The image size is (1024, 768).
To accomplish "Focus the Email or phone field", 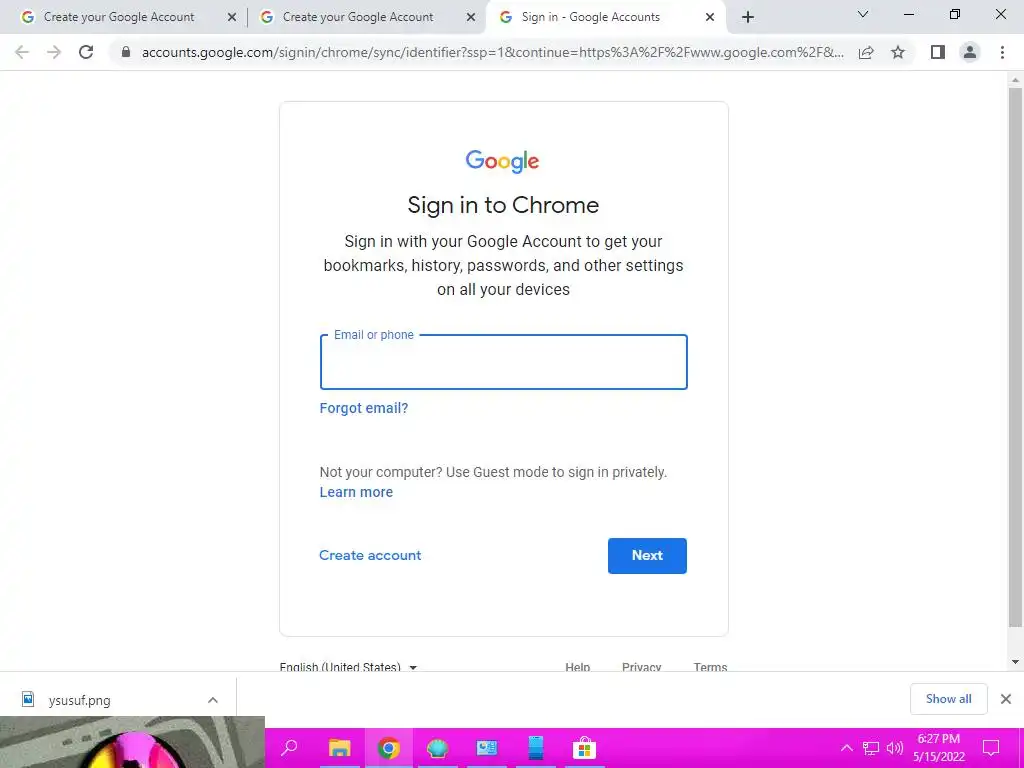I will pos(504,362).
